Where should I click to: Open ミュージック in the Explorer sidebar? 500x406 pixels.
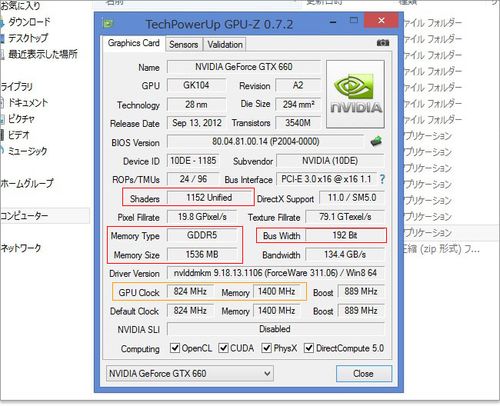click(x=27, y=151)
